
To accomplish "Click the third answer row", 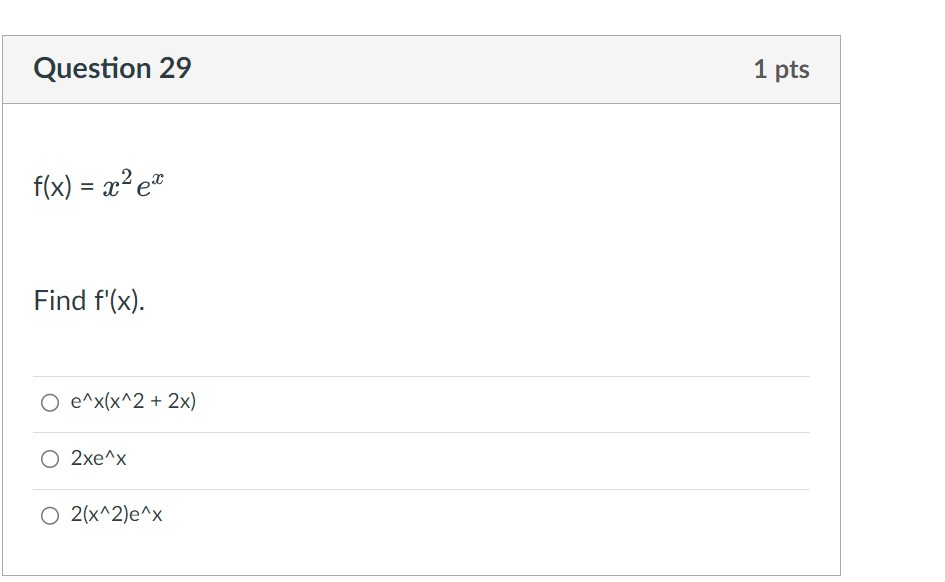I will click(300, 516).
